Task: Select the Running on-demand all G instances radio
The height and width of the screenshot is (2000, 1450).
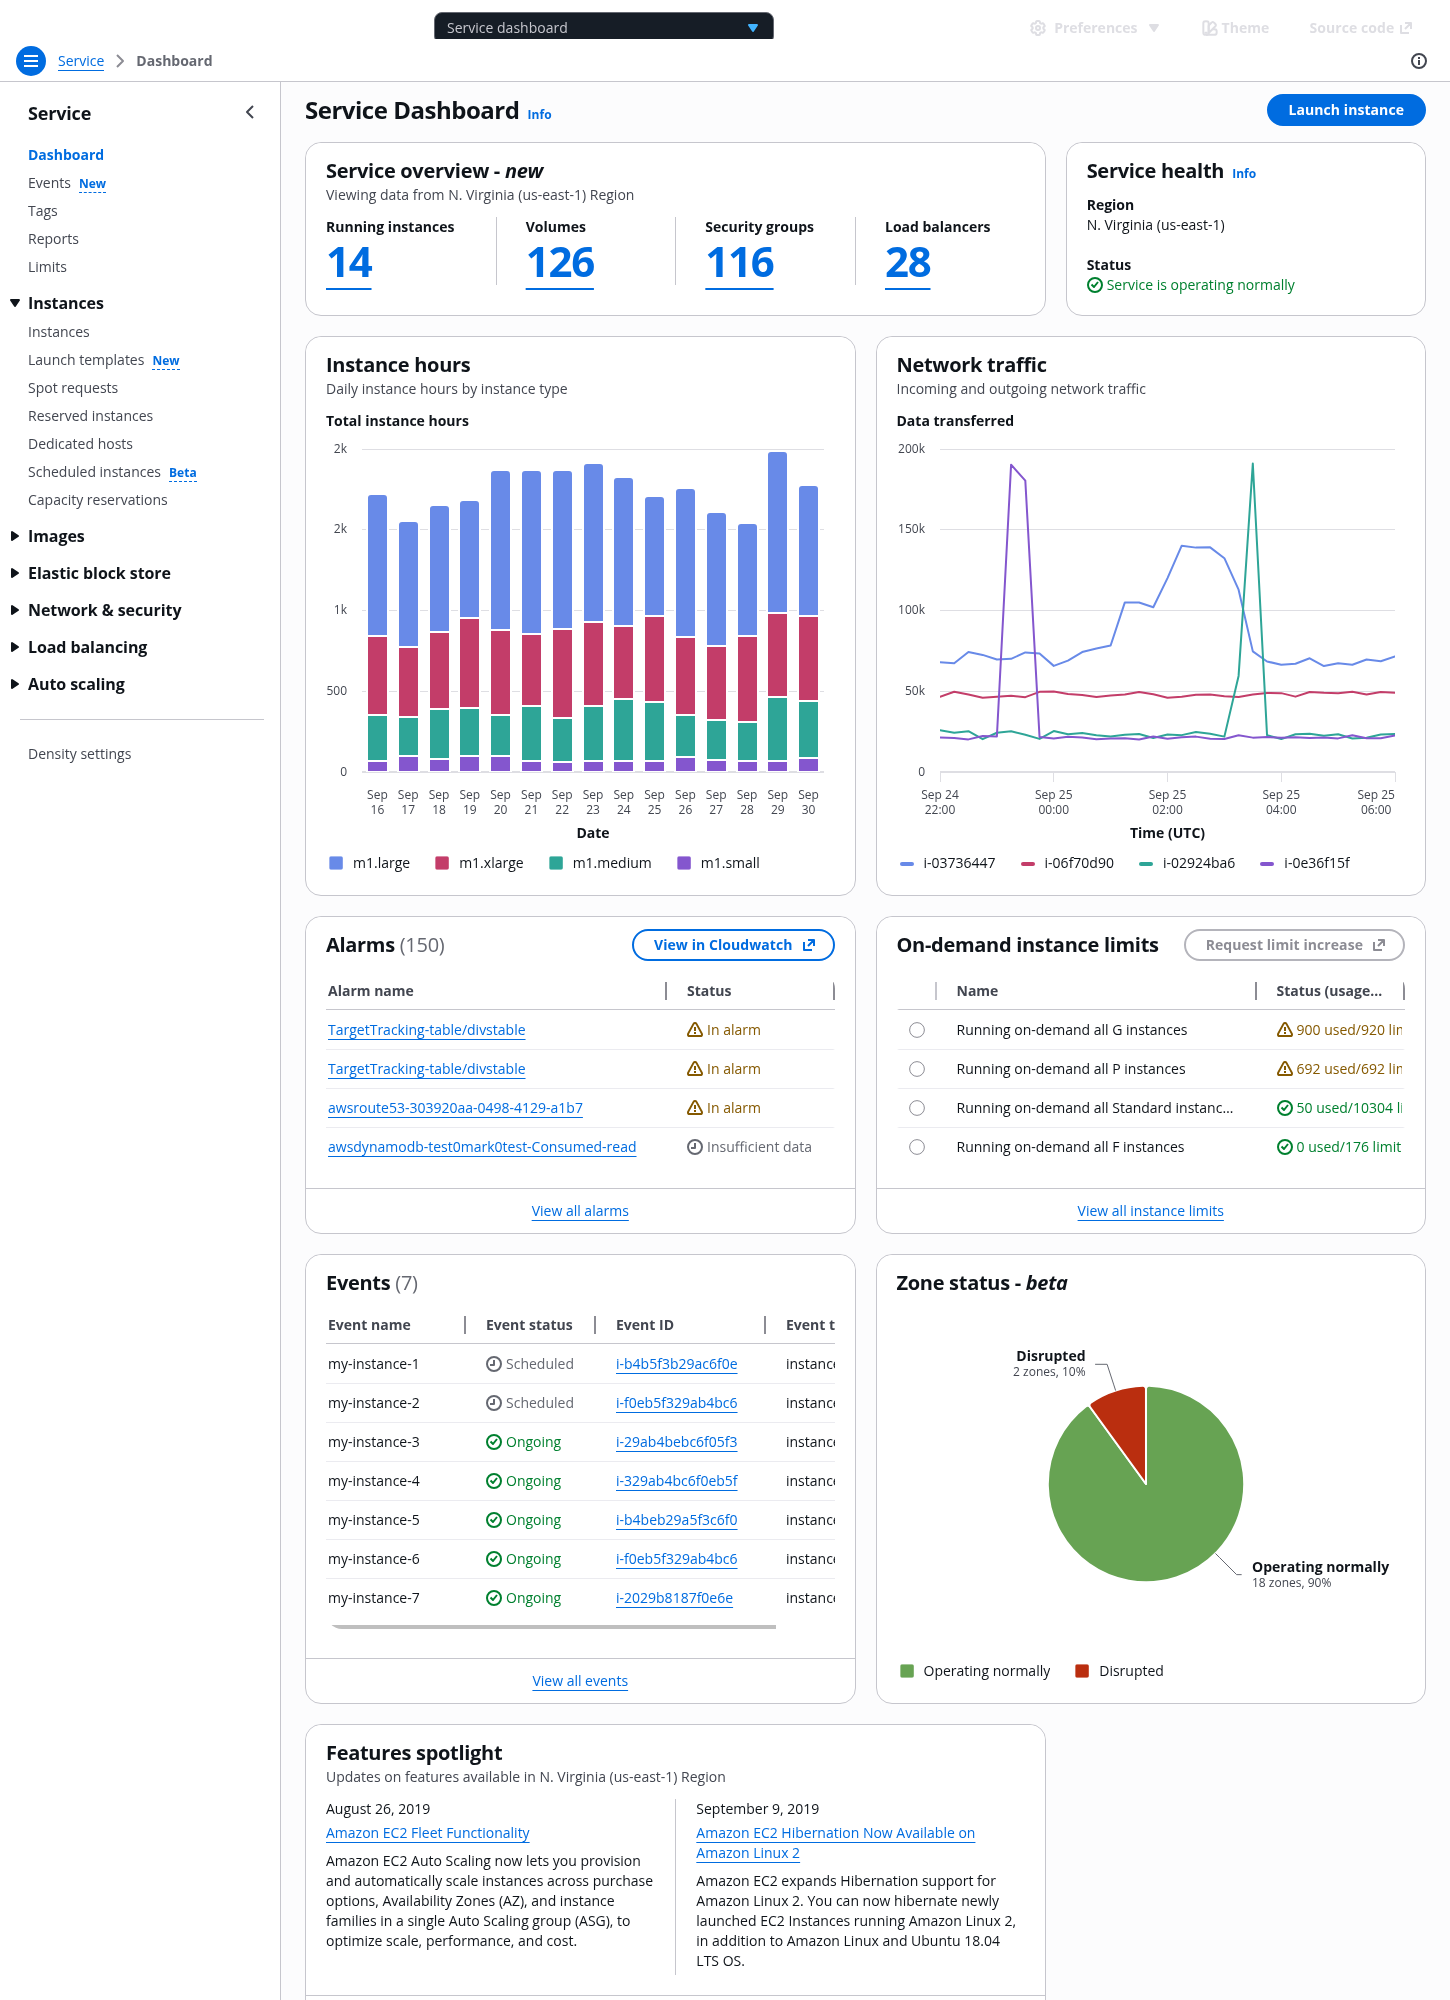Action: [917, 1030]
